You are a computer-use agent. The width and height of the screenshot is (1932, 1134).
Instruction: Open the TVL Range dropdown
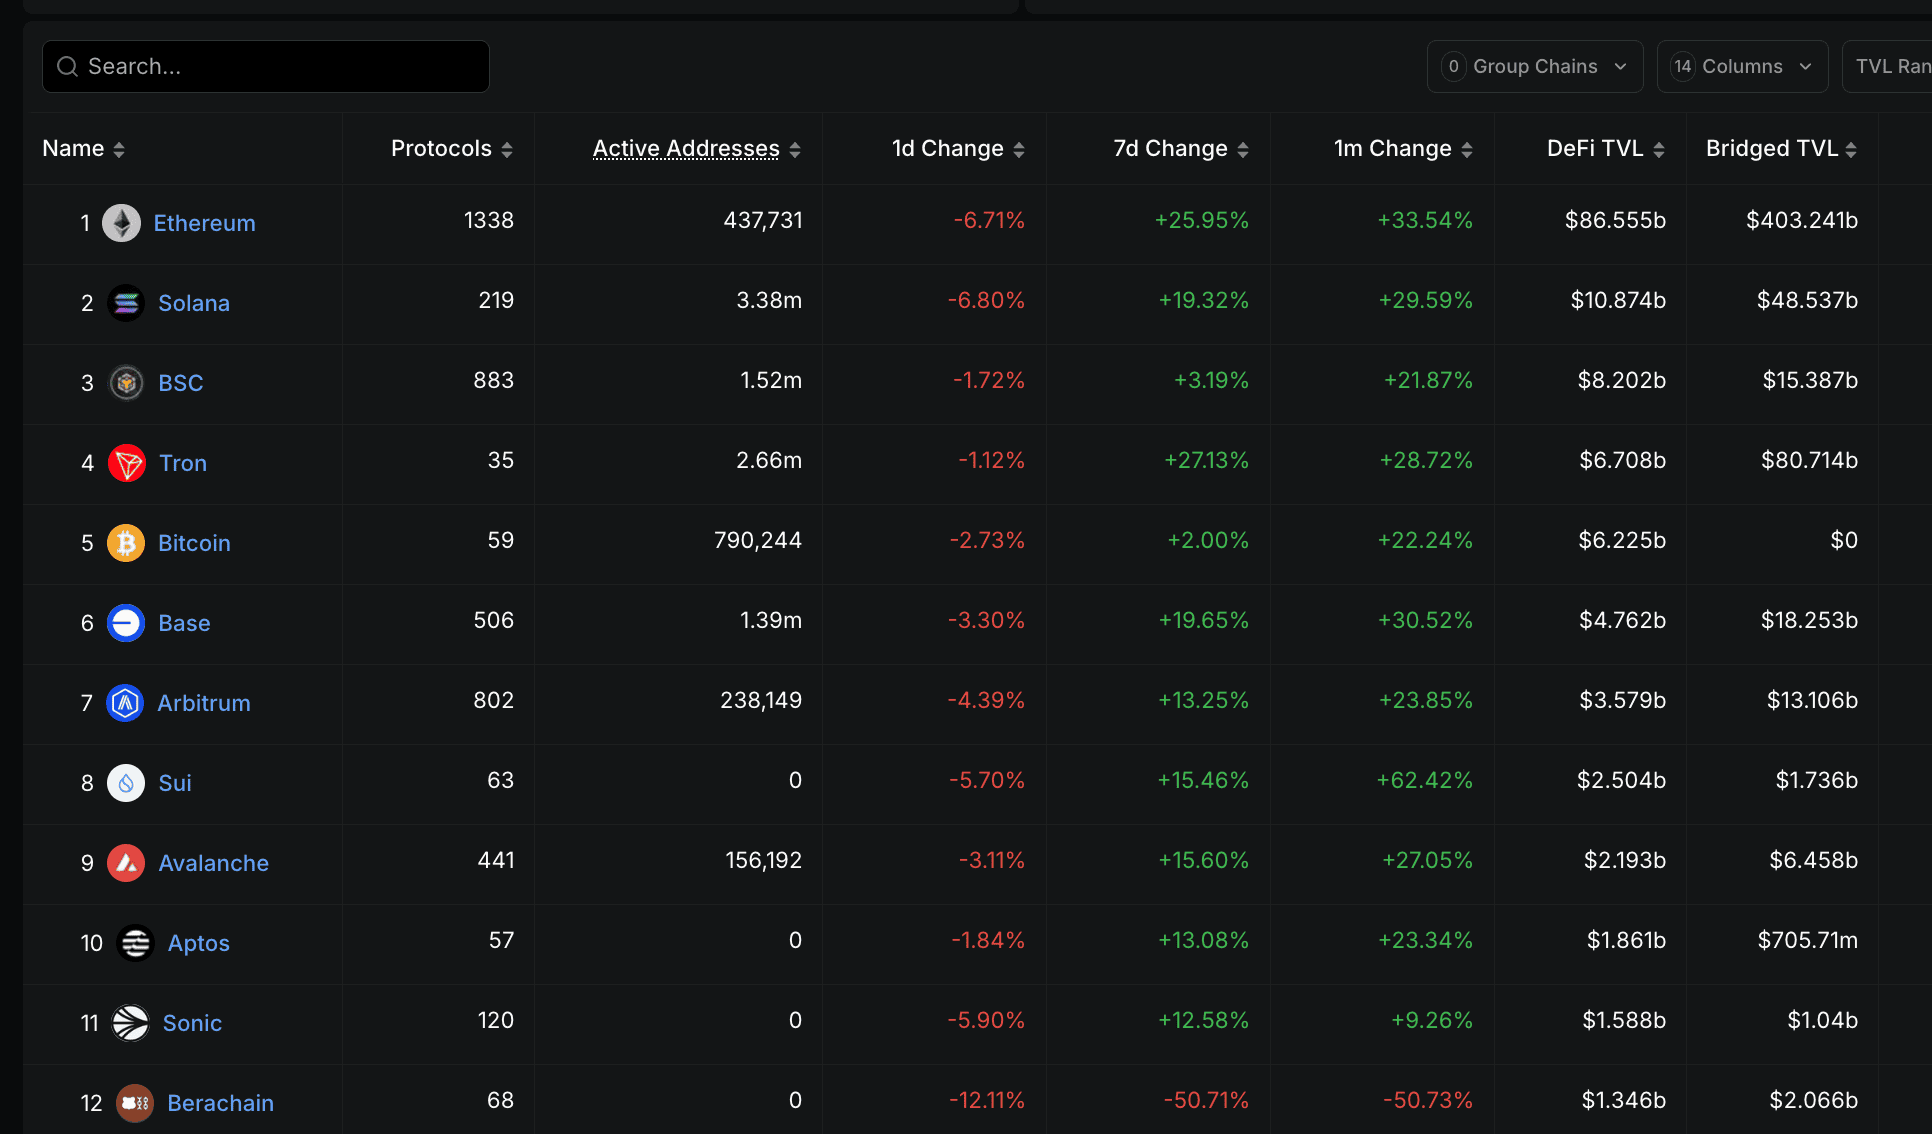coord(1891,66)
